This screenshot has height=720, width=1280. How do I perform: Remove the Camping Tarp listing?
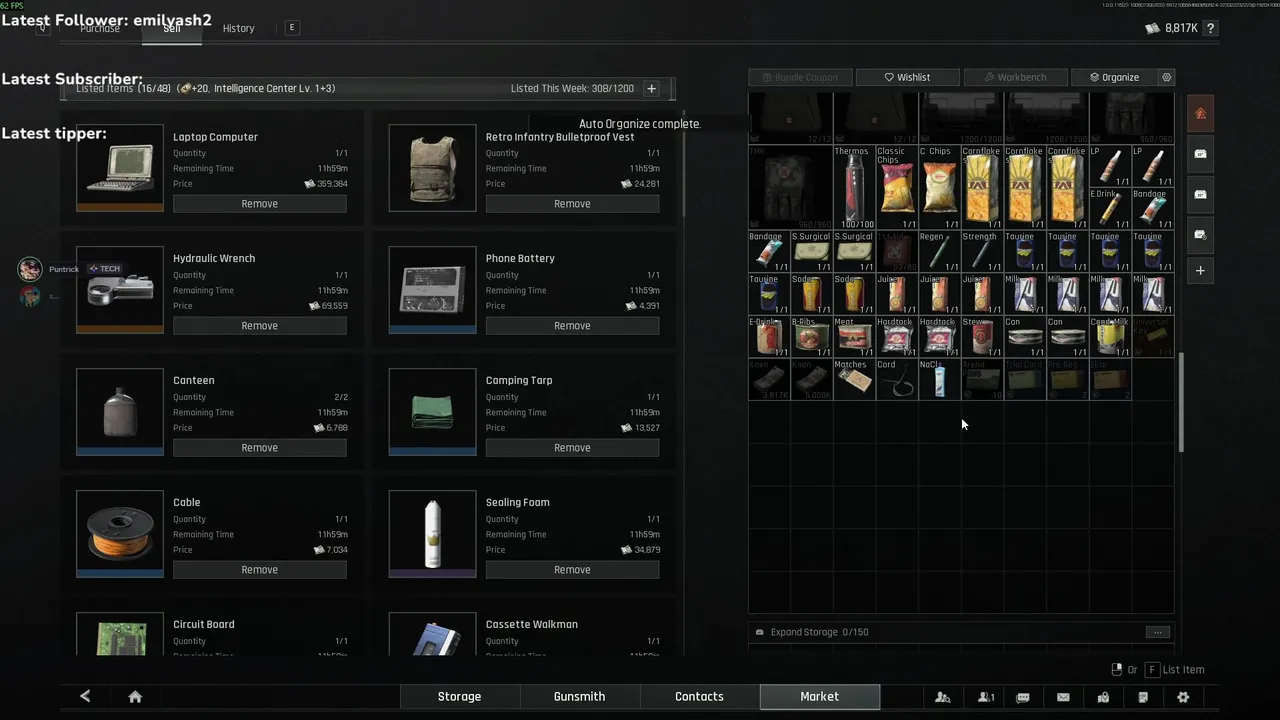[x=572, y=448]
